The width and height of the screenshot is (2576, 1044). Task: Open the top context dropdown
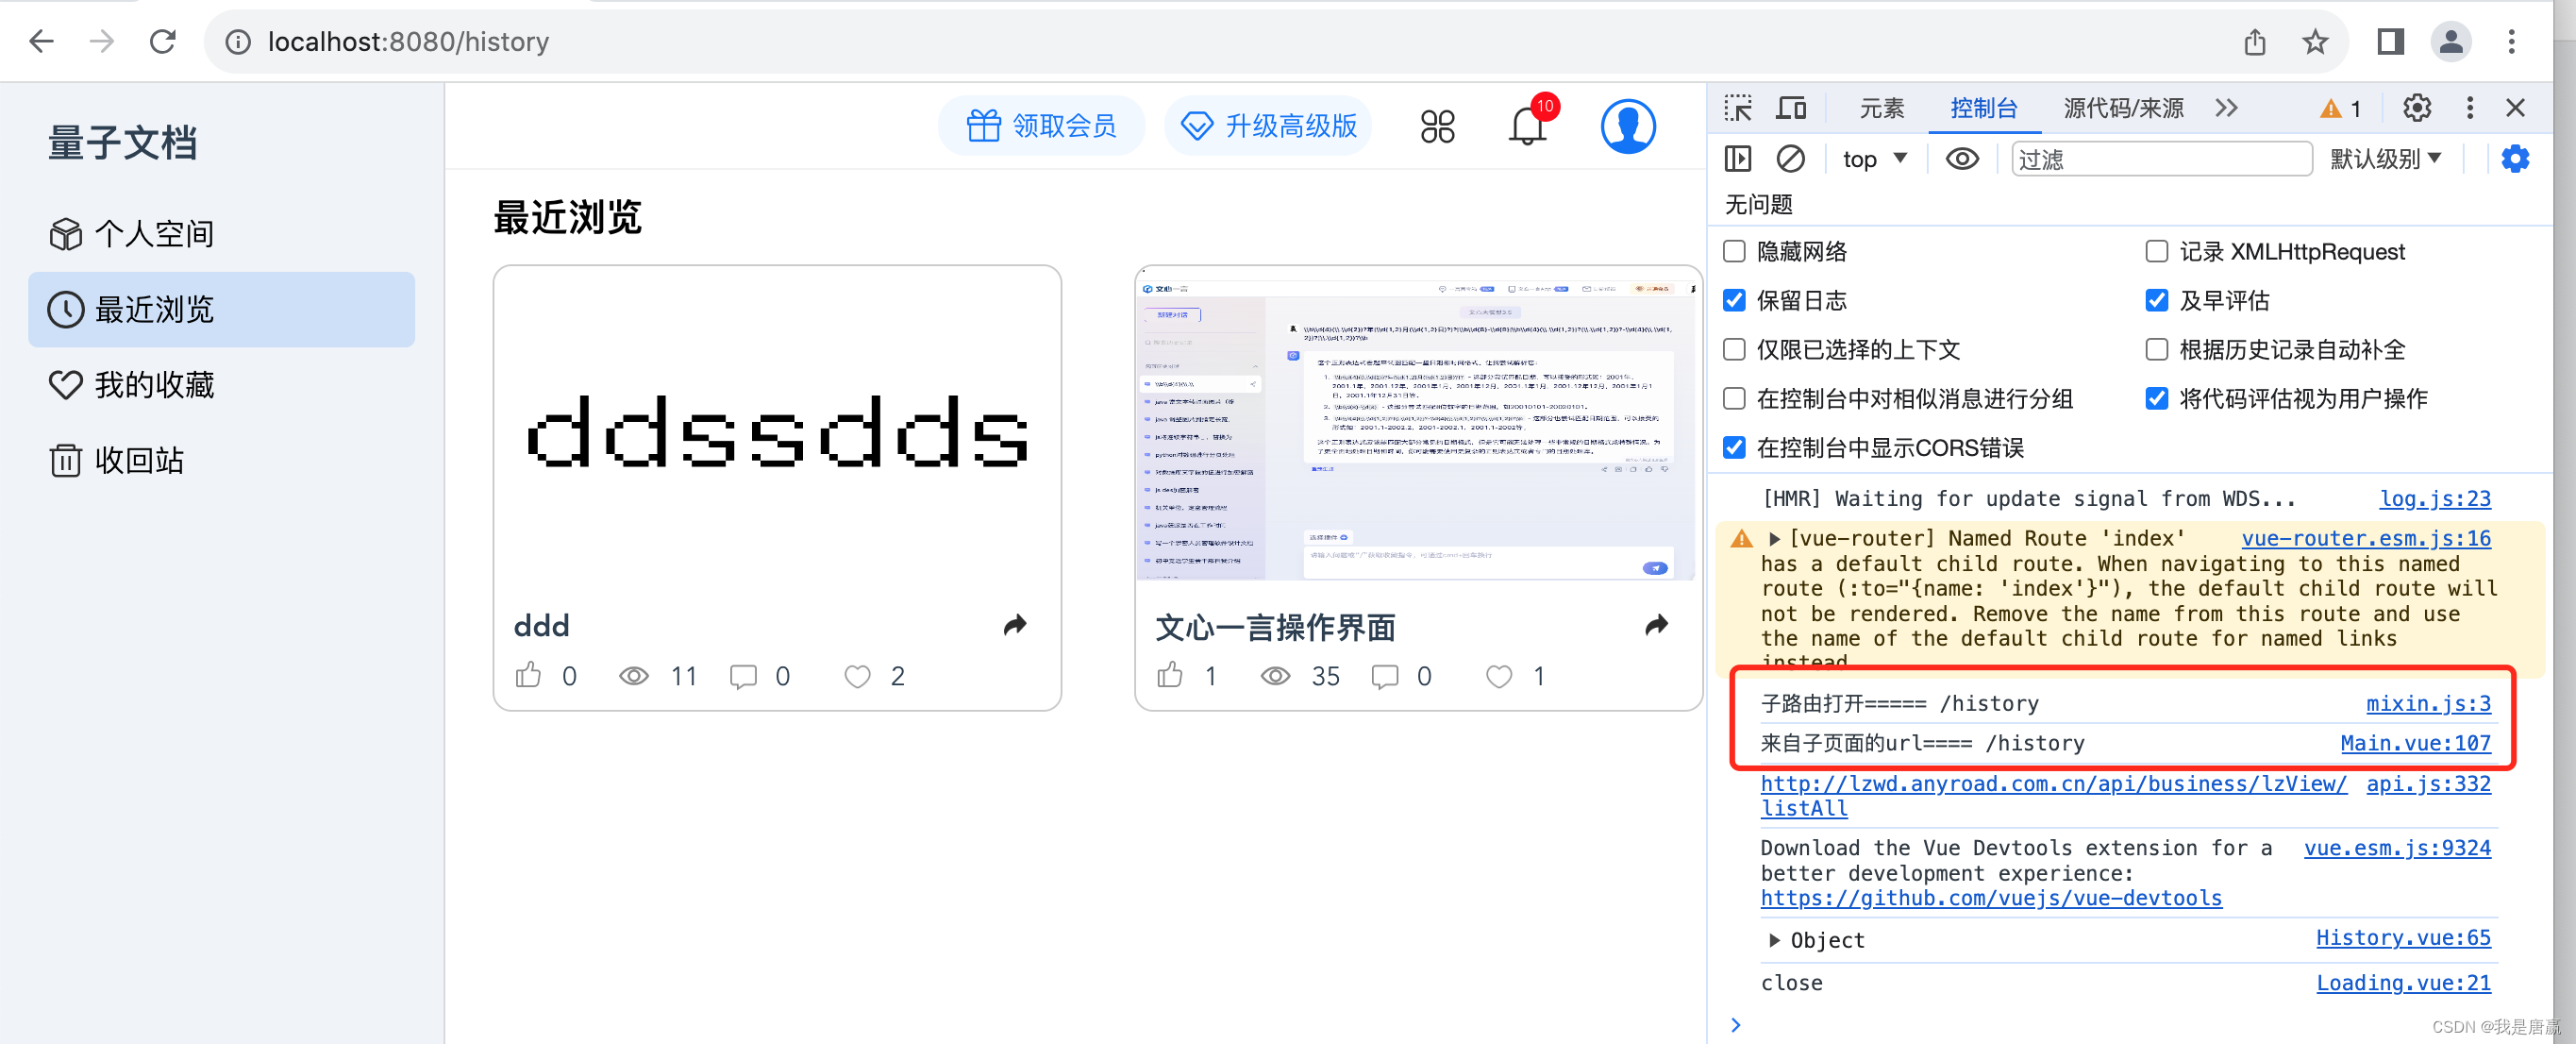pyautogui.click(x=1874, y=159)
